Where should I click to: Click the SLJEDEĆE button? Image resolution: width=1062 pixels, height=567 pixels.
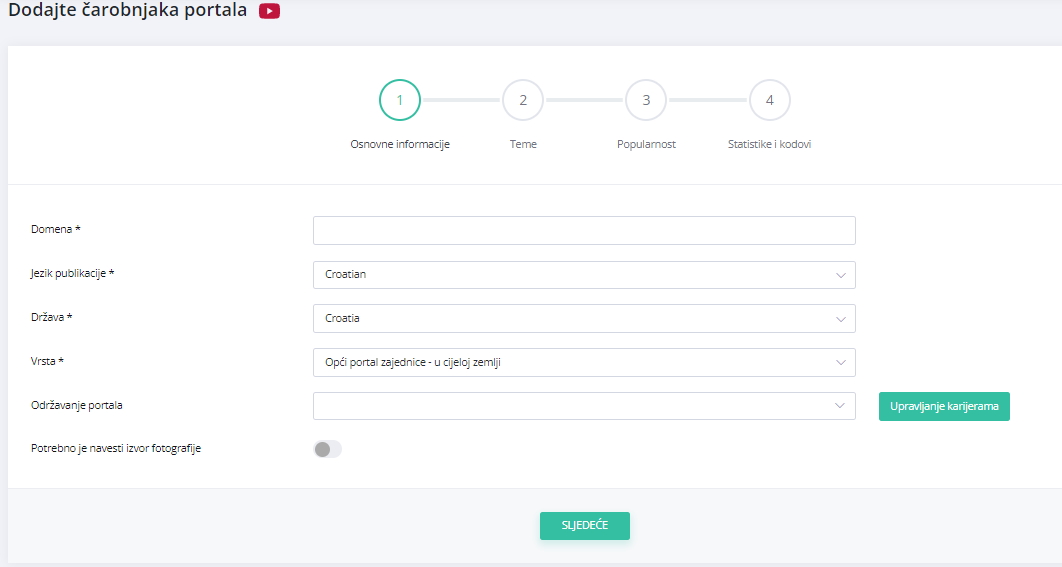[x=584, y=526]
